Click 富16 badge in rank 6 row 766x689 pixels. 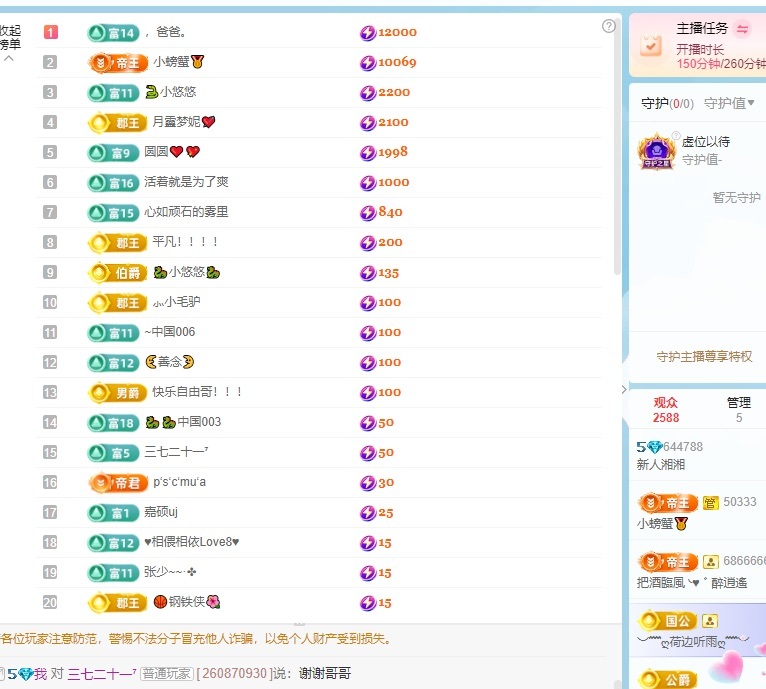pyautogui.click(x=113, y=183)
